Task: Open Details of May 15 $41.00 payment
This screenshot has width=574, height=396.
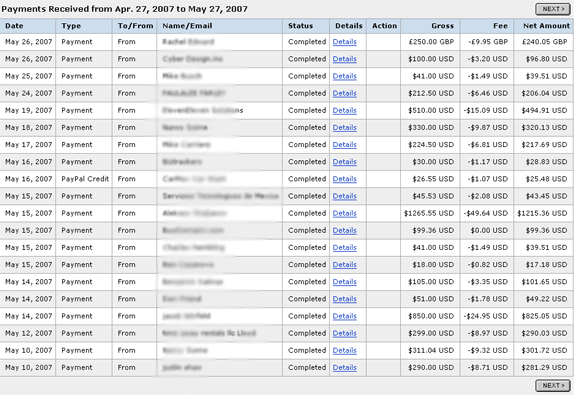Action: point(344,248)
